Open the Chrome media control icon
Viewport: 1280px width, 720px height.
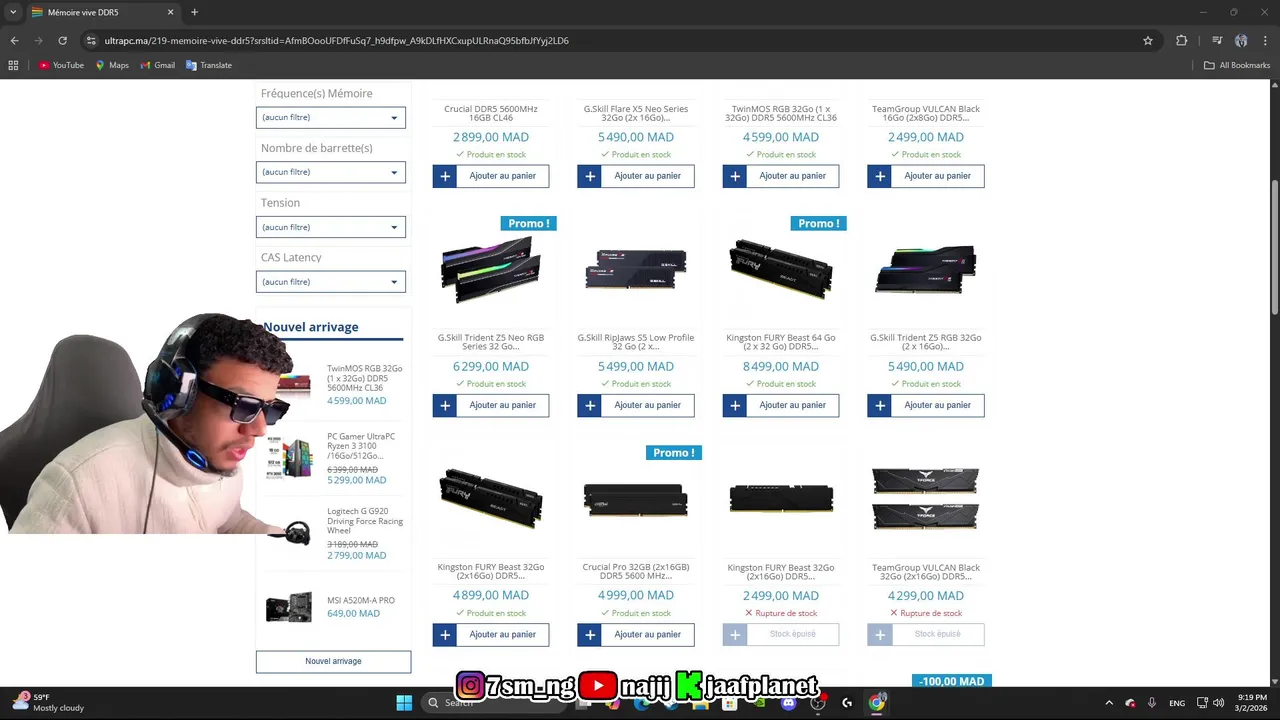coord(1217,41)
